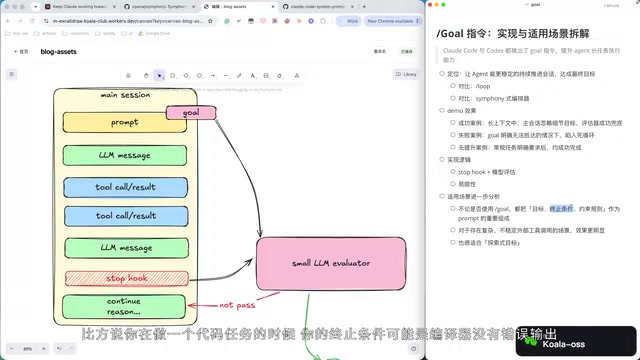Select the pink goal box in diagram

click(x=191, y=112)
